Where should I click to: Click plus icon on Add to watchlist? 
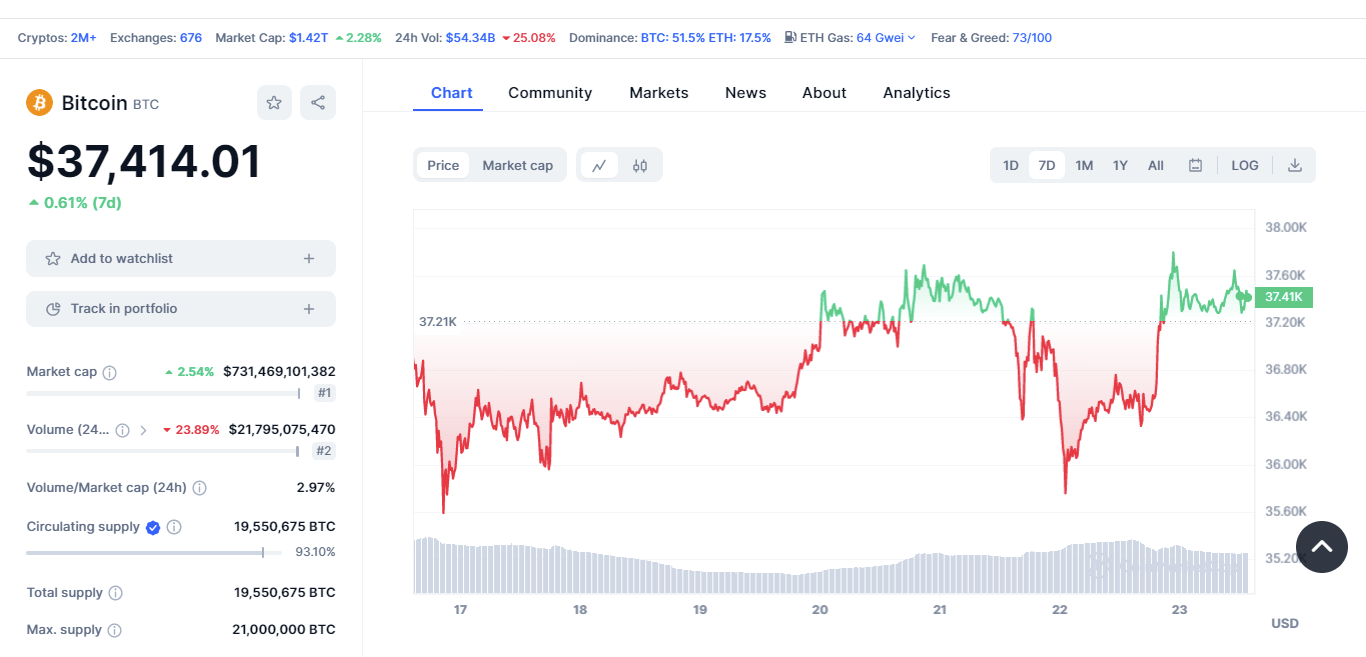(309, 258)
